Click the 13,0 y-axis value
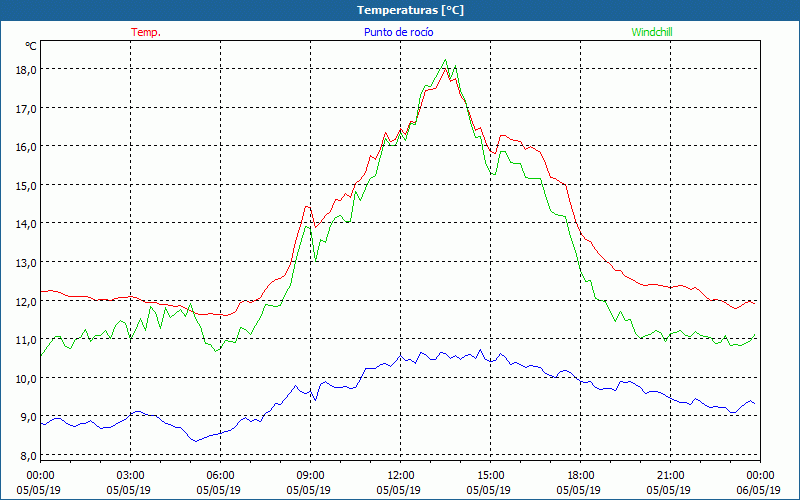This screenshot has height=500, width=800. tap(26, 263)
